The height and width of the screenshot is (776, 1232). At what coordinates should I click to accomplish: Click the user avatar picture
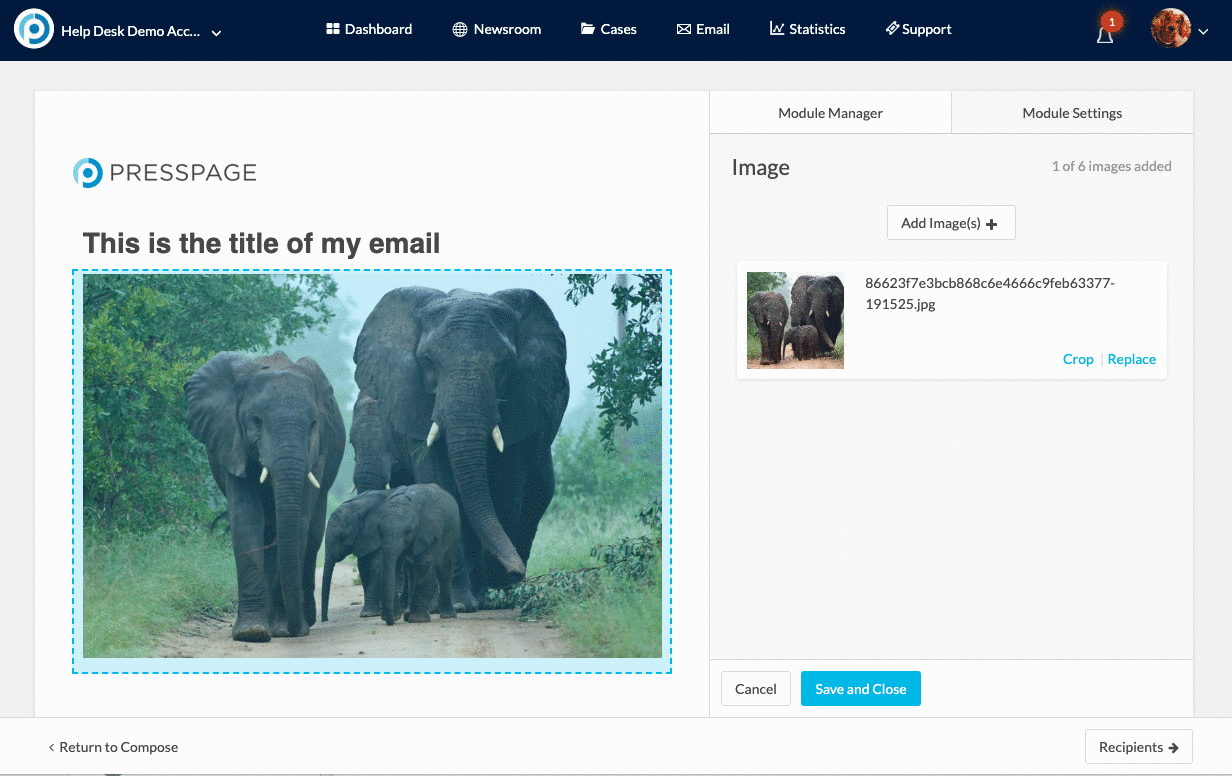tap(1171, 29)
